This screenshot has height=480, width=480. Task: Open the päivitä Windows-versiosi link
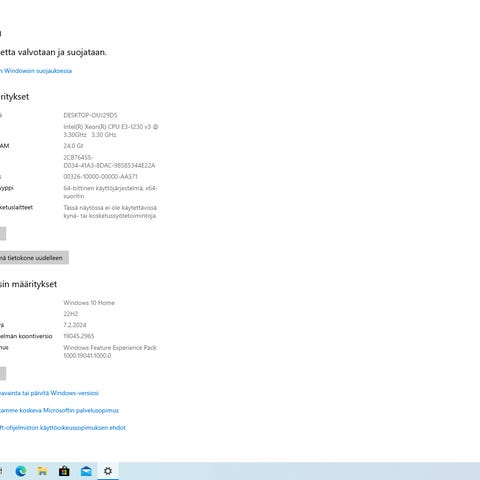coord(49,393)
